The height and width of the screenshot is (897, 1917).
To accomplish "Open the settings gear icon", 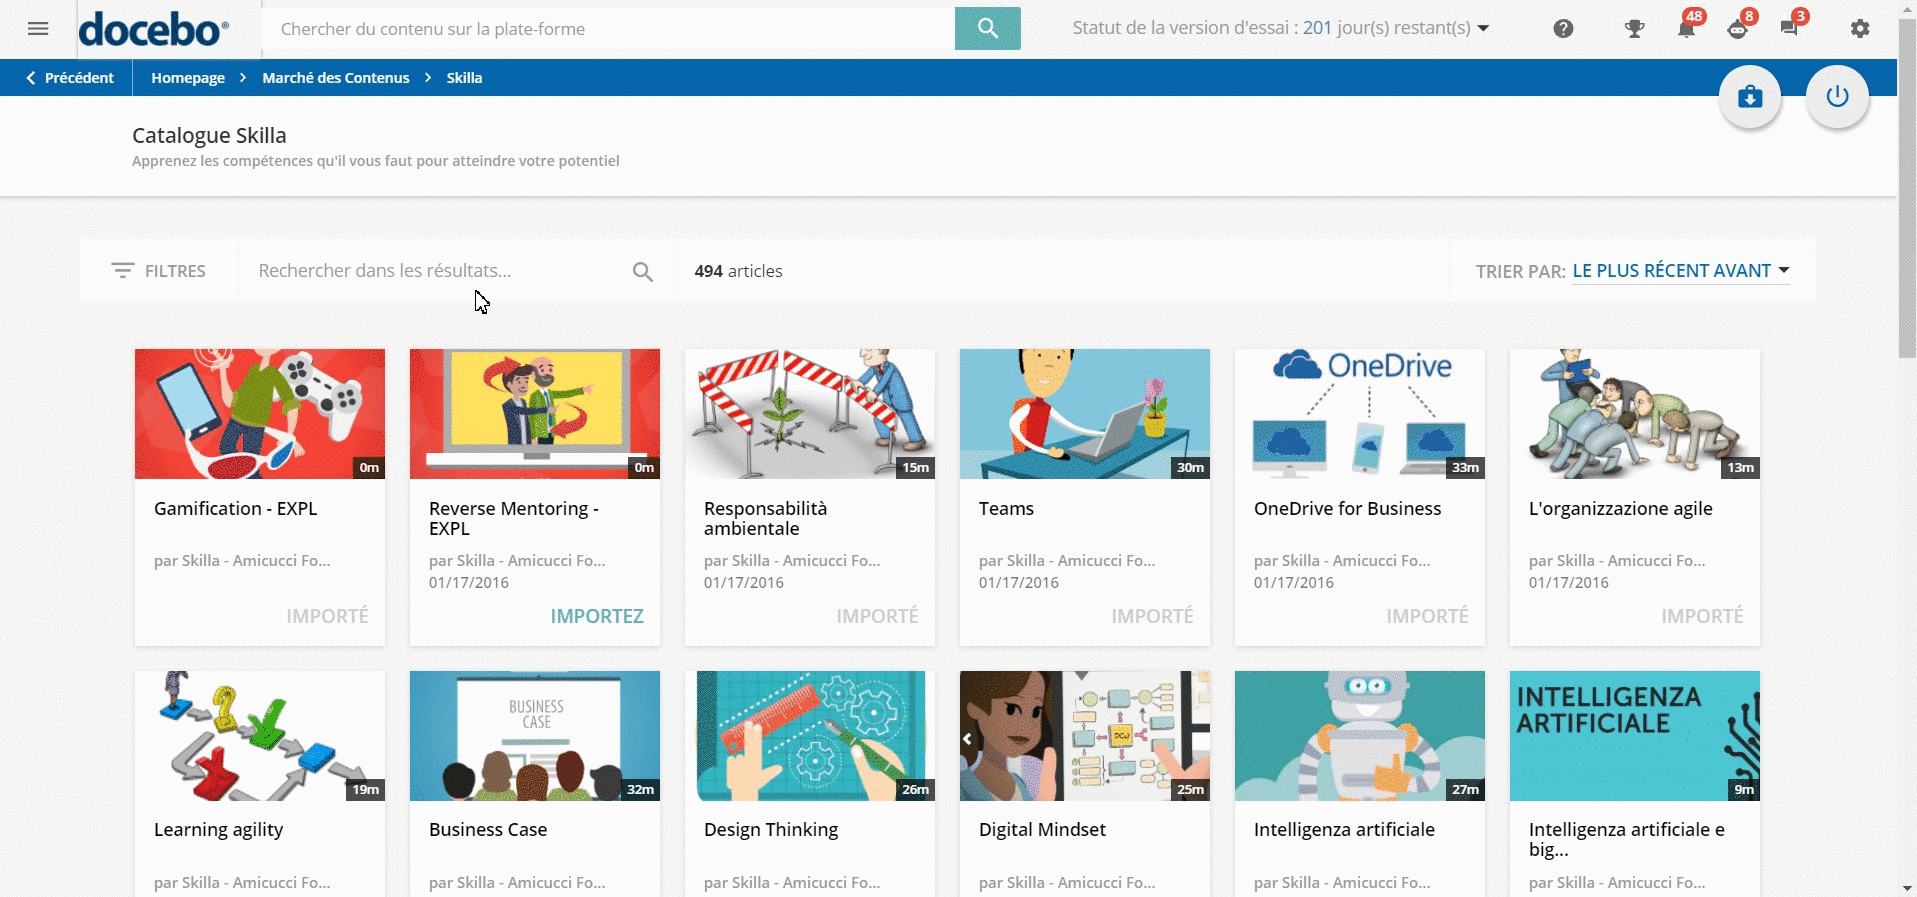I will point(1860,29).
